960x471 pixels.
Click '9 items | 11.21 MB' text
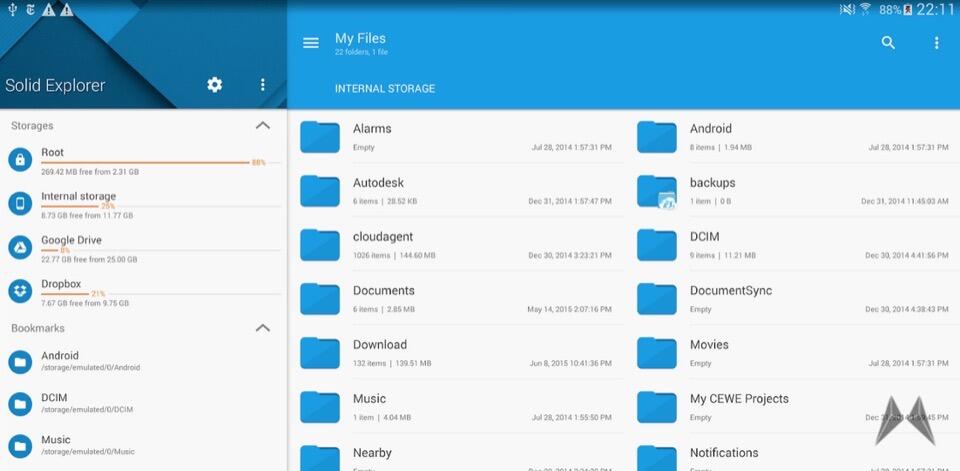(722, 255)
